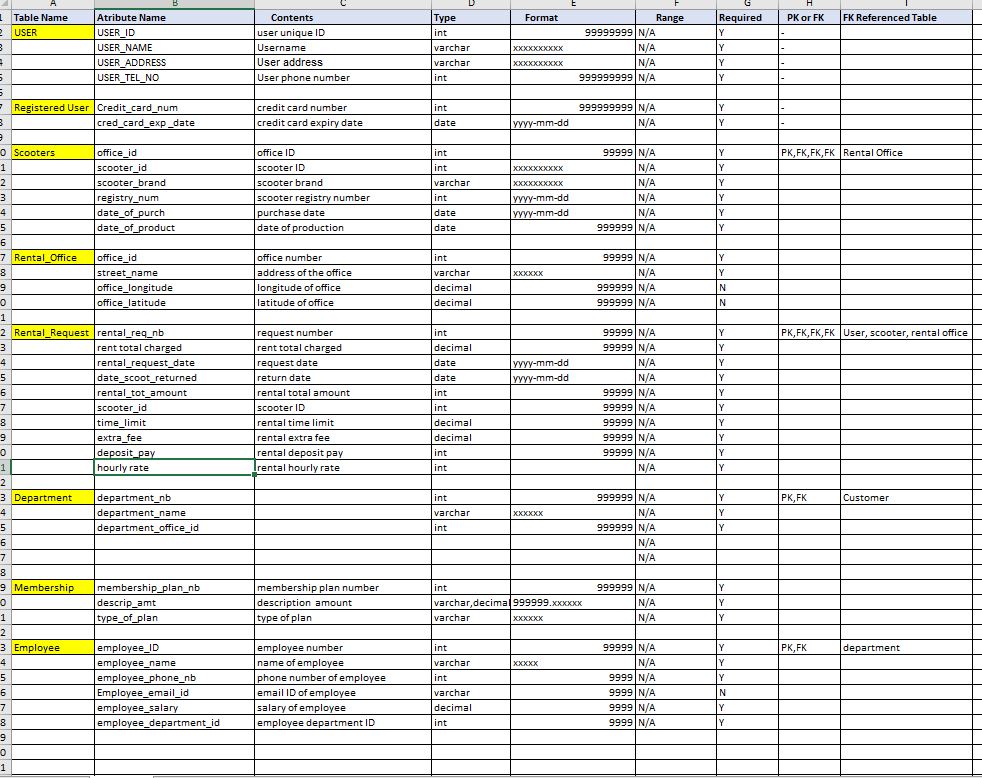This screenshot has width=982, height=778.
Task: Select the 'street_name' cell
Action: (174, 272)
